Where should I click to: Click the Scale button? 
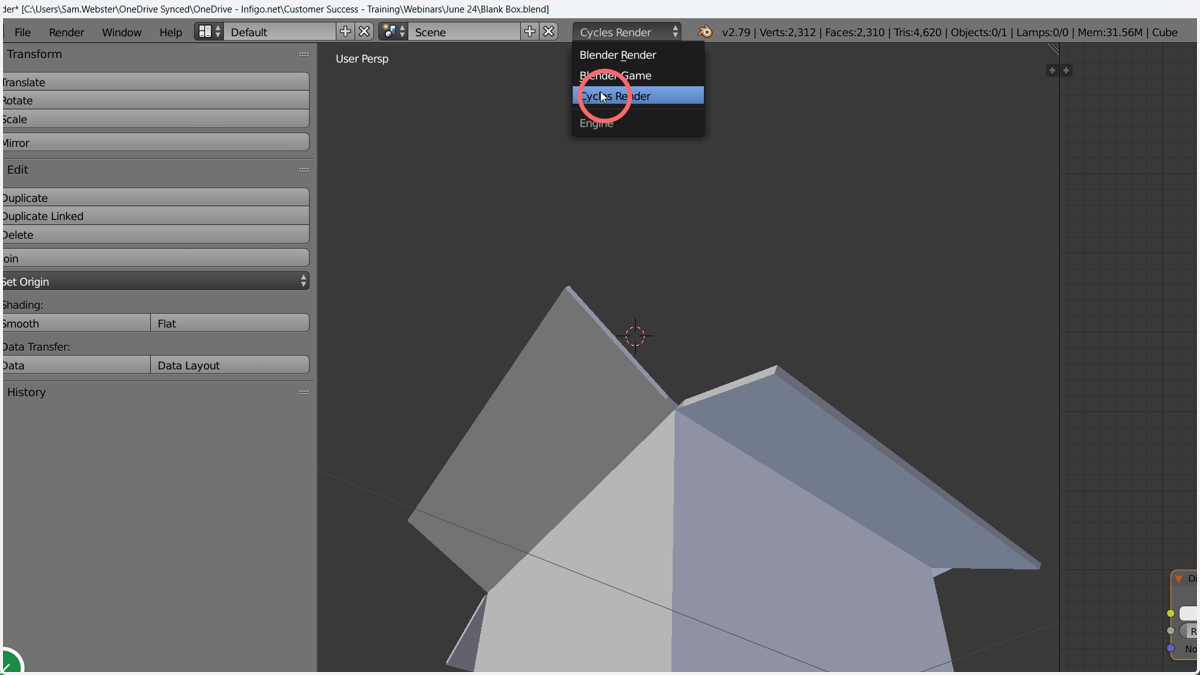coord(155,119)
